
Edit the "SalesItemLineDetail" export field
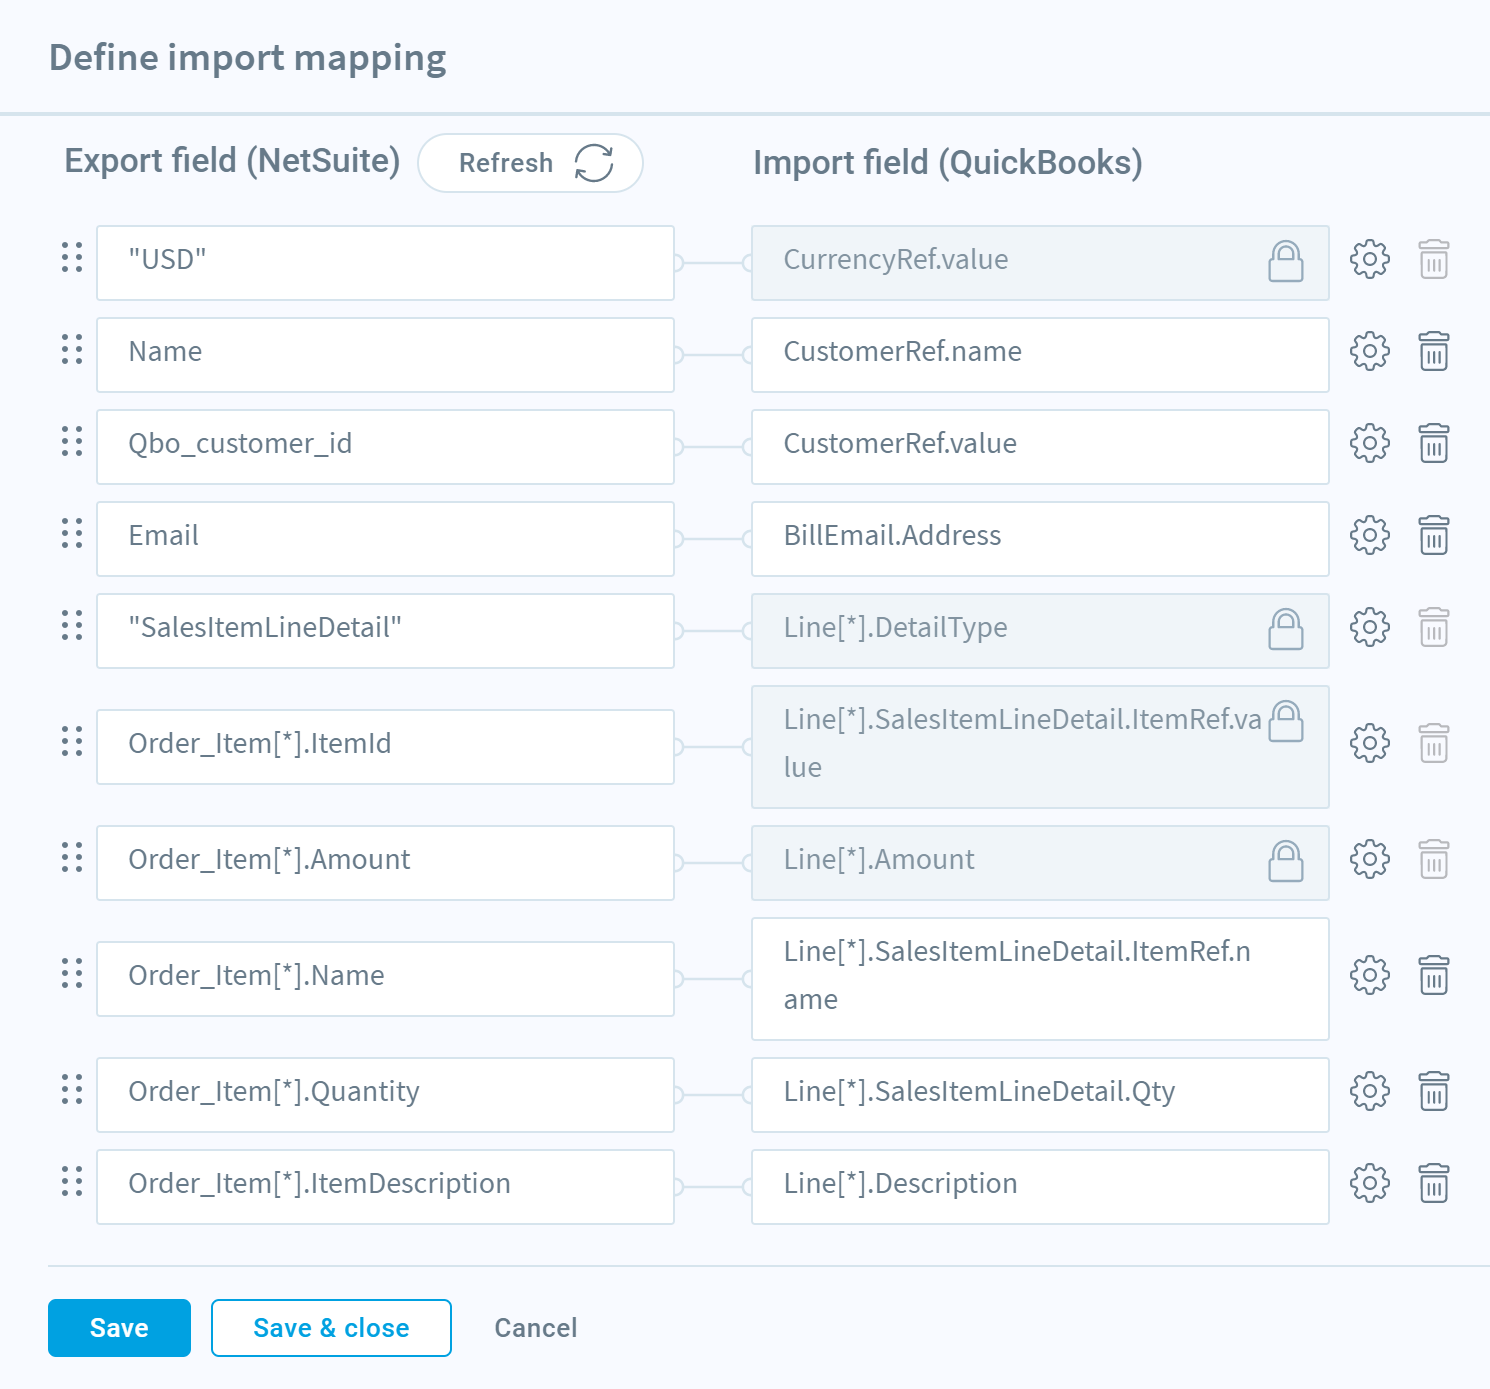(385, 631)
